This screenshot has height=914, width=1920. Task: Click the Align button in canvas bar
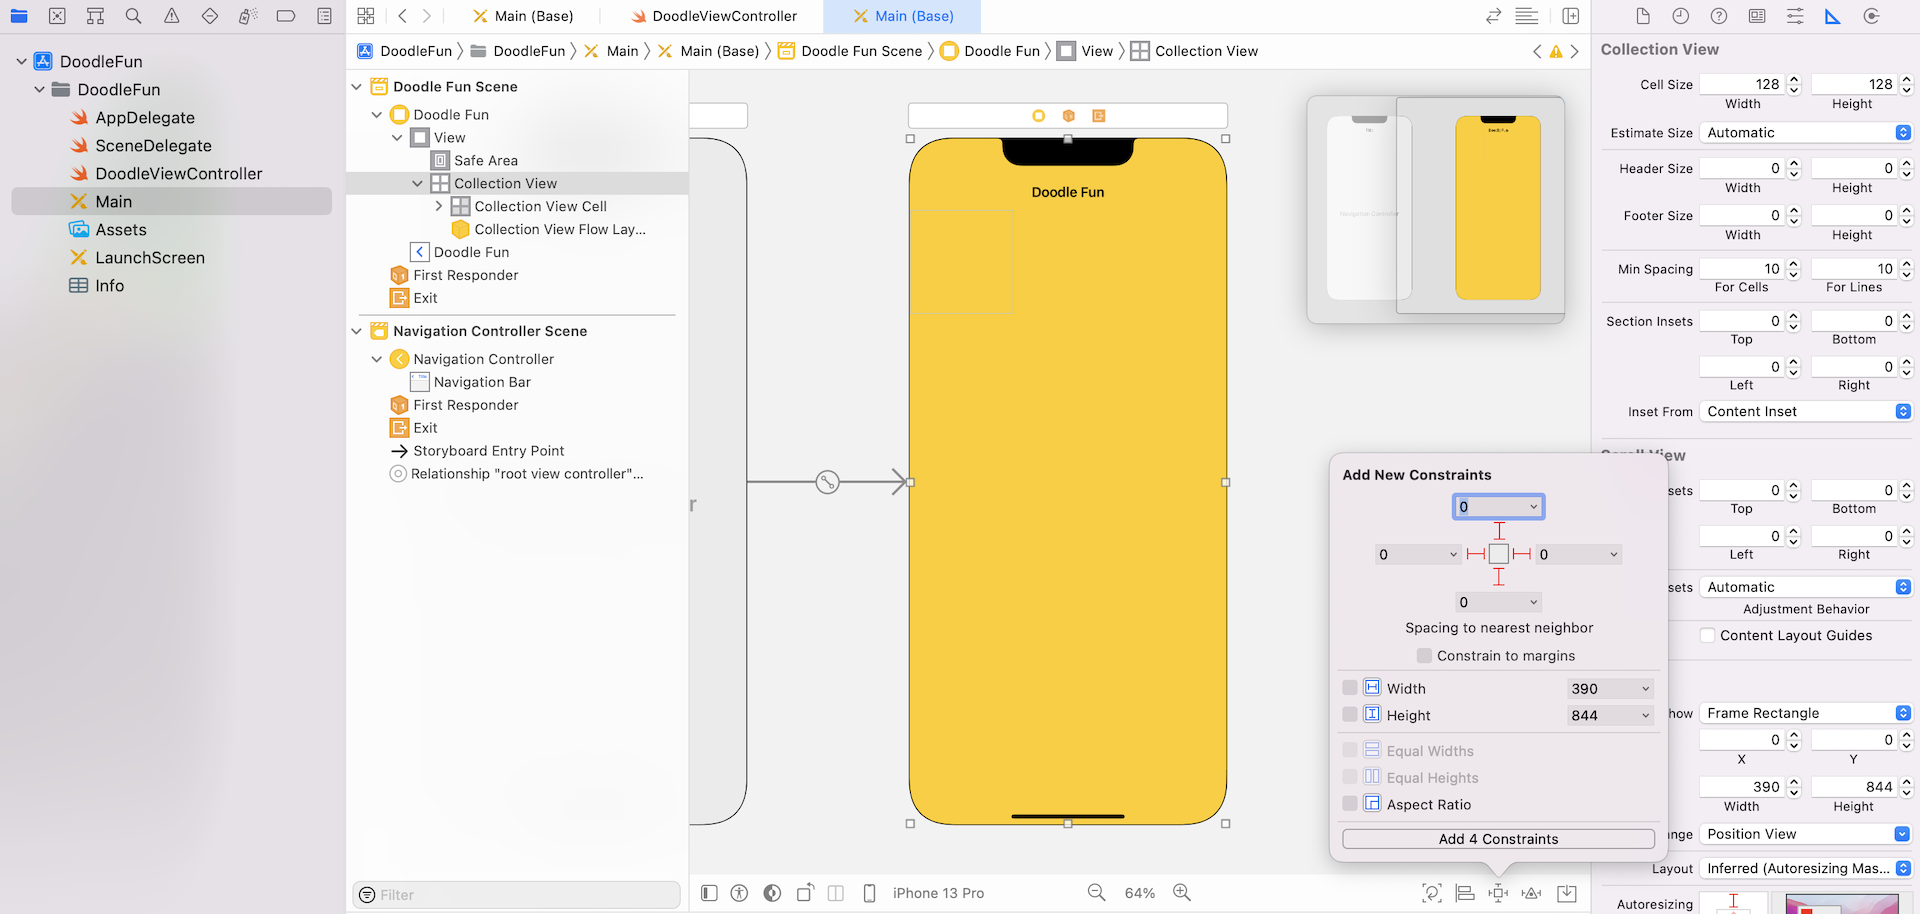pyautogui.click(x=1465, y=893)
